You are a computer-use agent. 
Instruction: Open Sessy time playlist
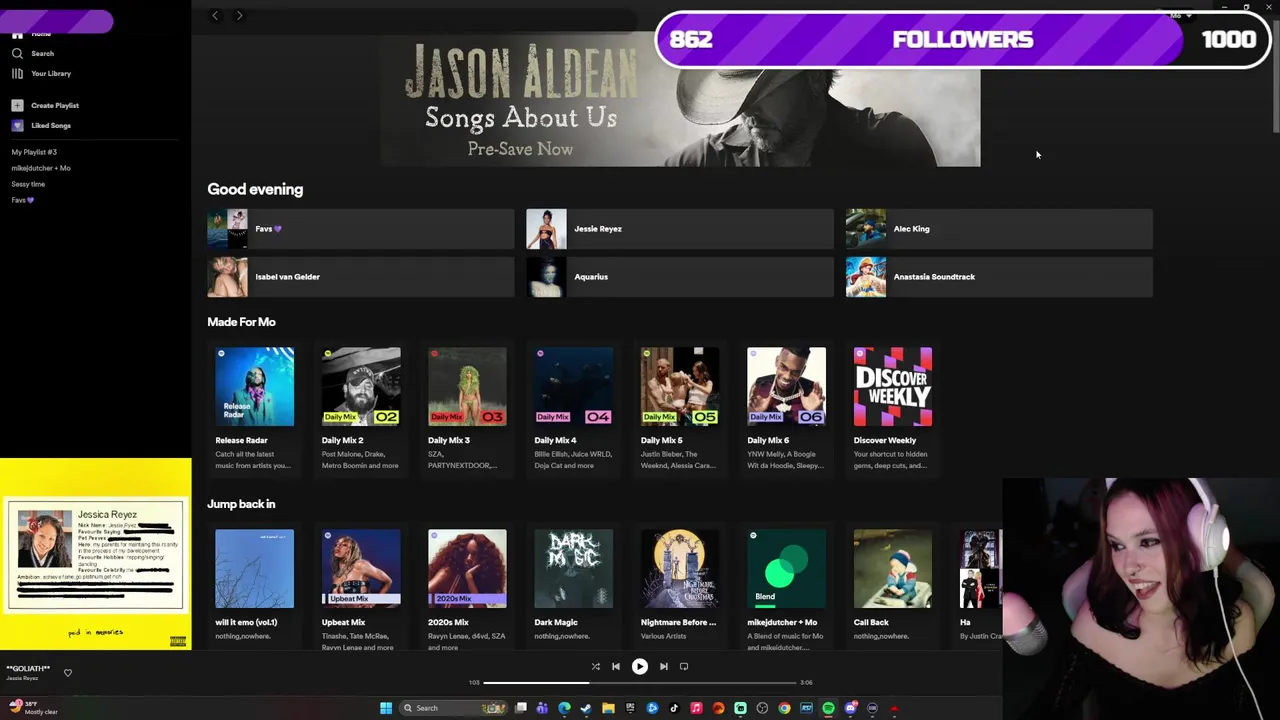pos(28,184)
